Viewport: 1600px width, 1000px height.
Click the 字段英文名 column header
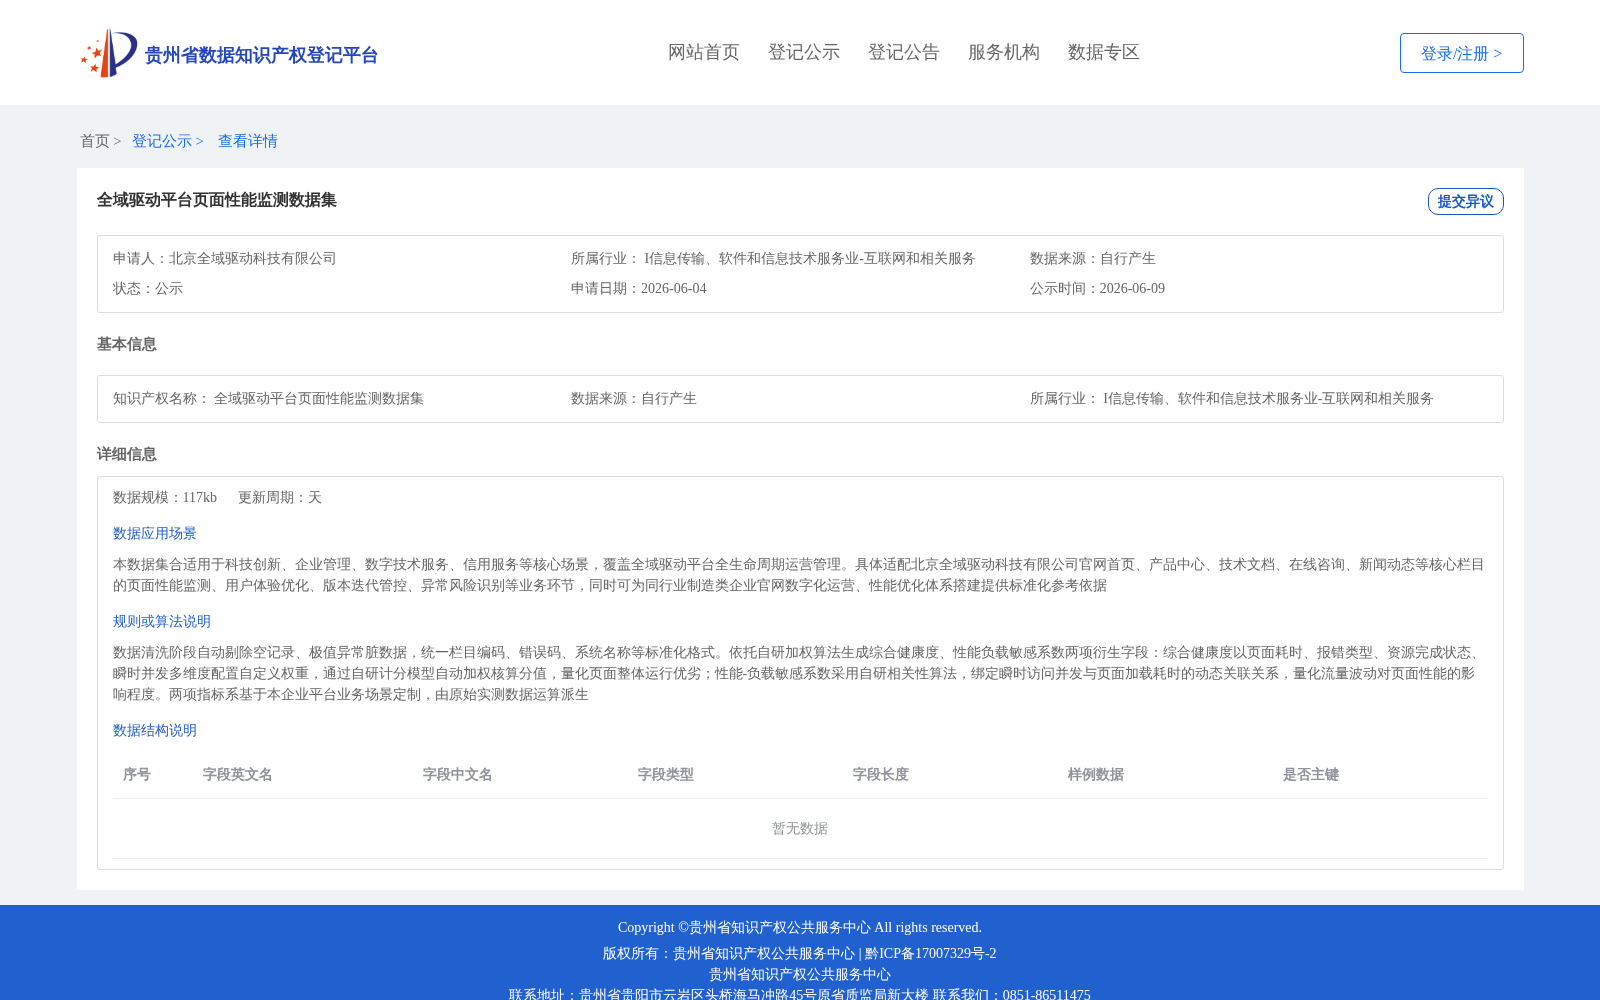[x=238, y=774]
